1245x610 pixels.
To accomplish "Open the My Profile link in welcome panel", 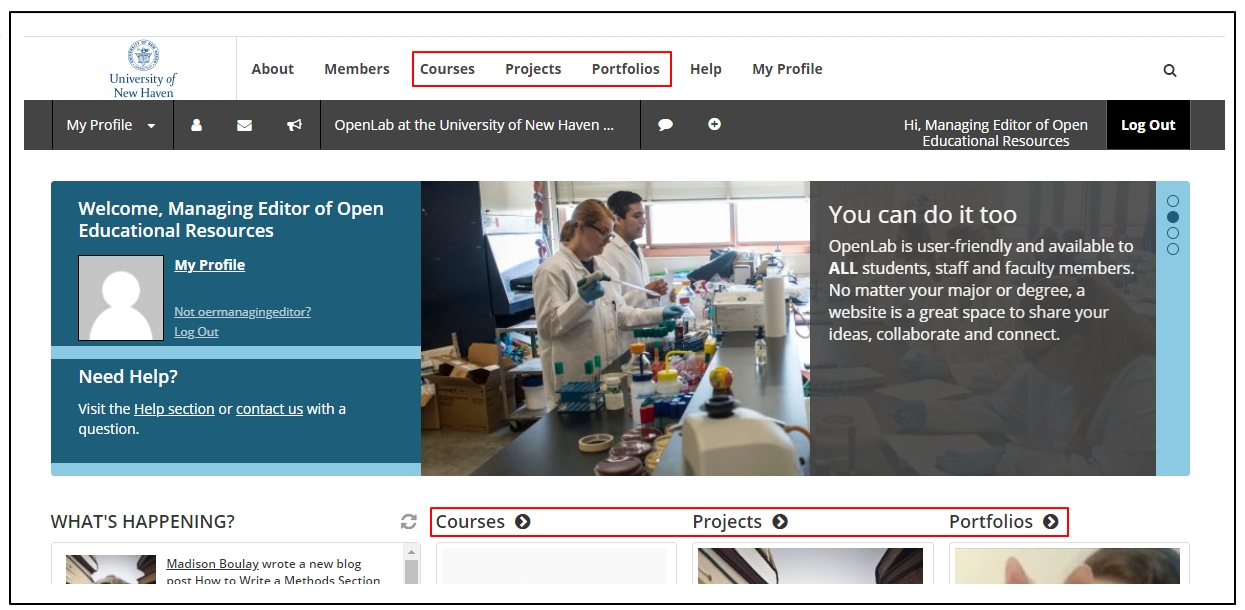I will coord(210,265).
